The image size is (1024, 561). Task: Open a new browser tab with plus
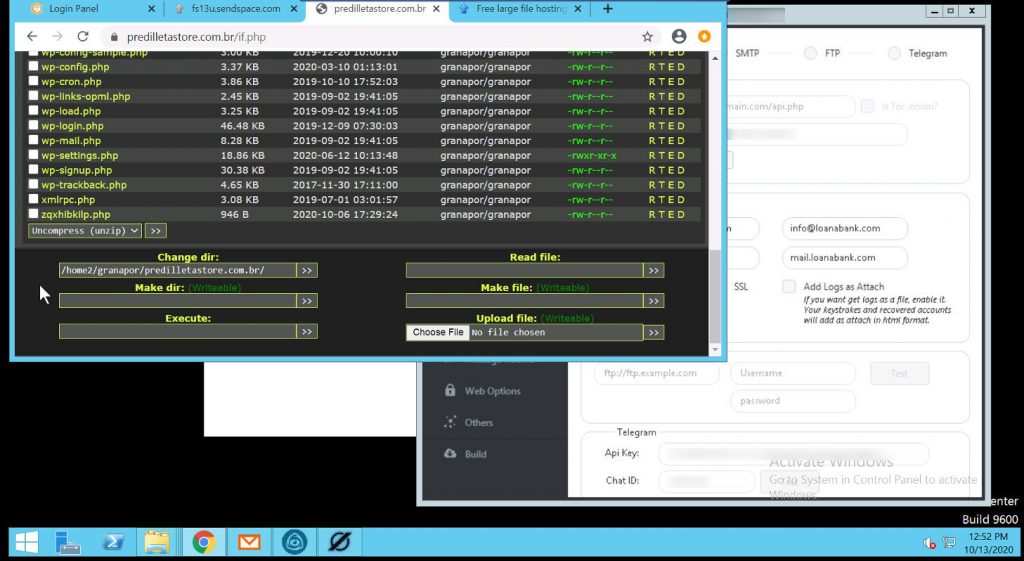coord(608,9)
